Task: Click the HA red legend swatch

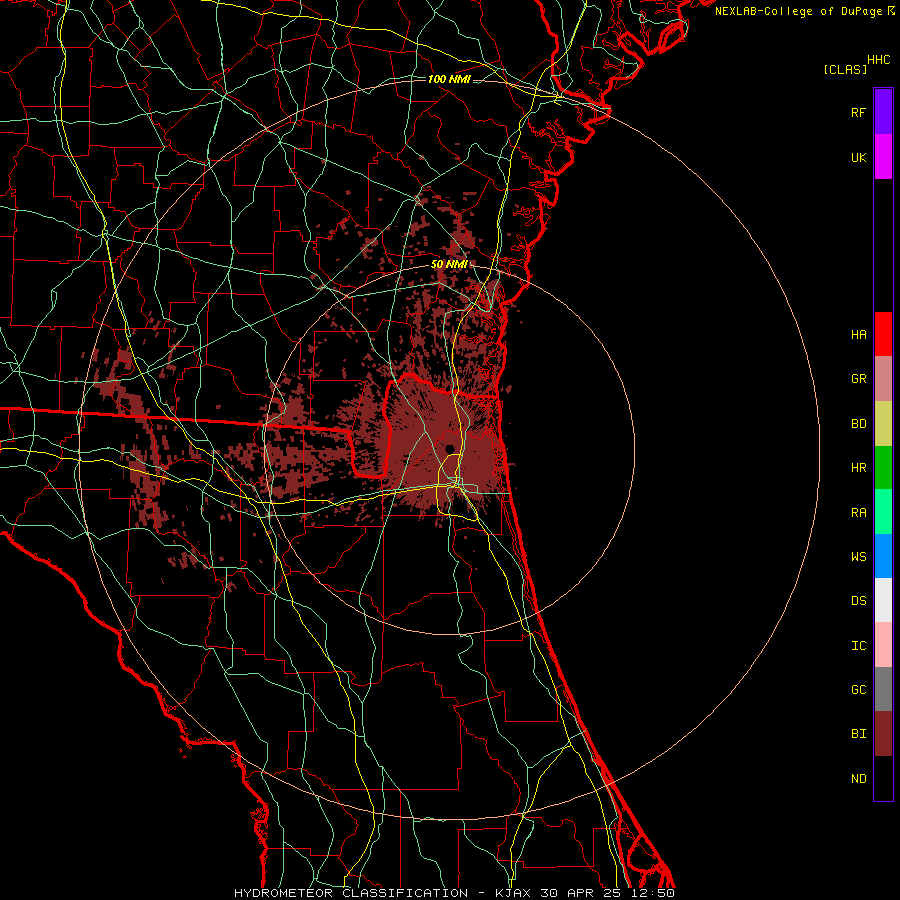Action: pos(883,334)
